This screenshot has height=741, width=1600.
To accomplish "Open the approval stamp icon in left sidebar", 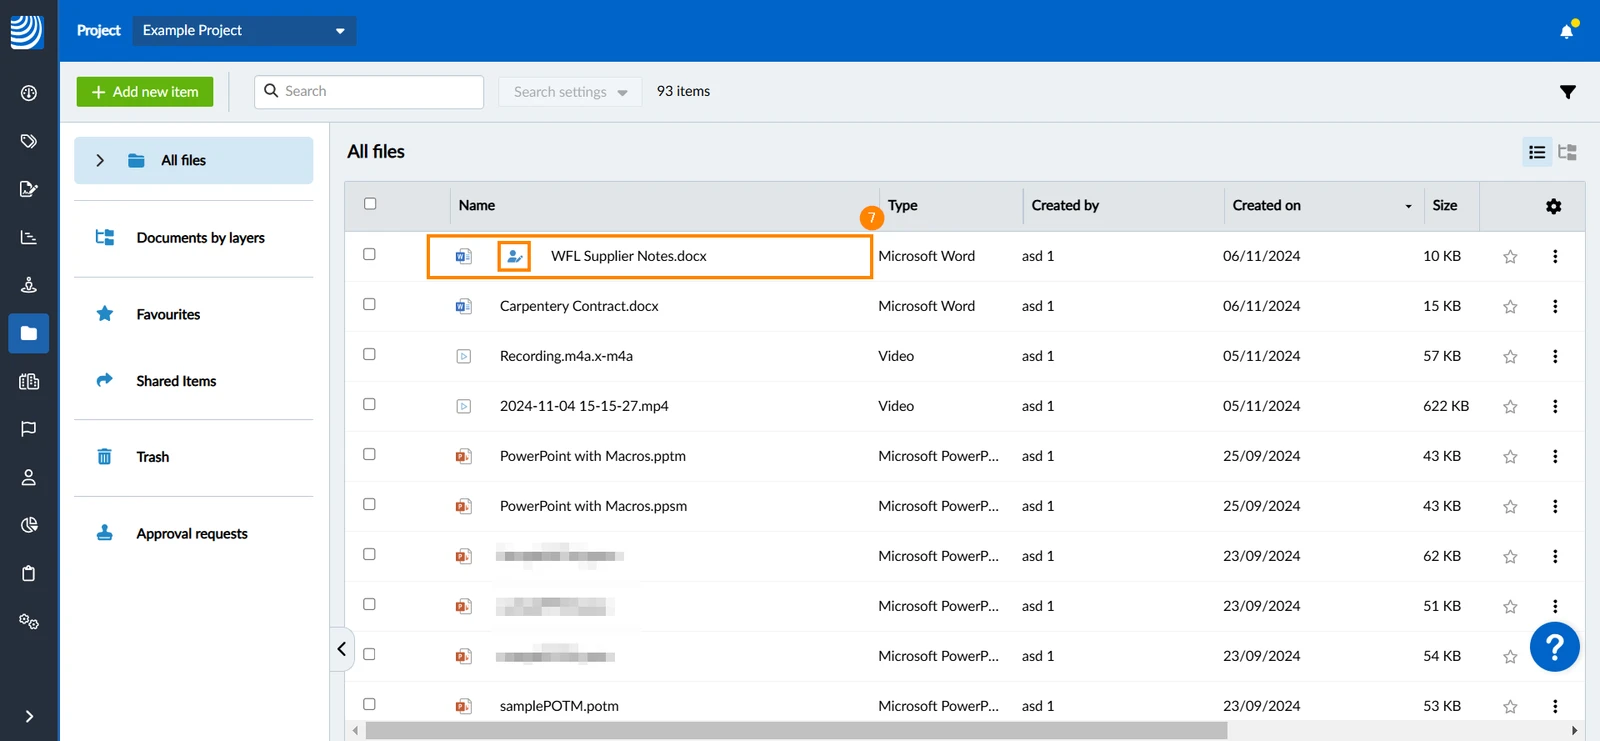I will coord(29,285).
